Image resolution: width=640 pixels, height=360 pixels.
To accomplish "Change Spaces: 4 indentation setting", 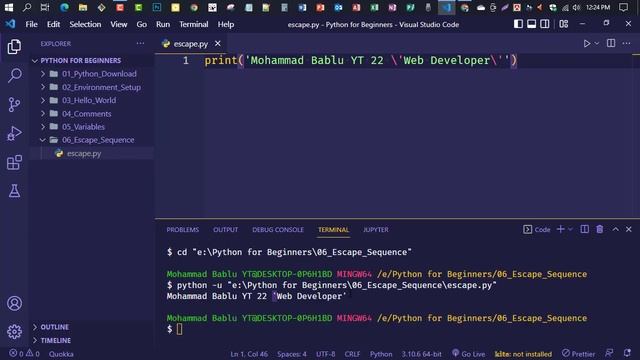I will [292, 354].
